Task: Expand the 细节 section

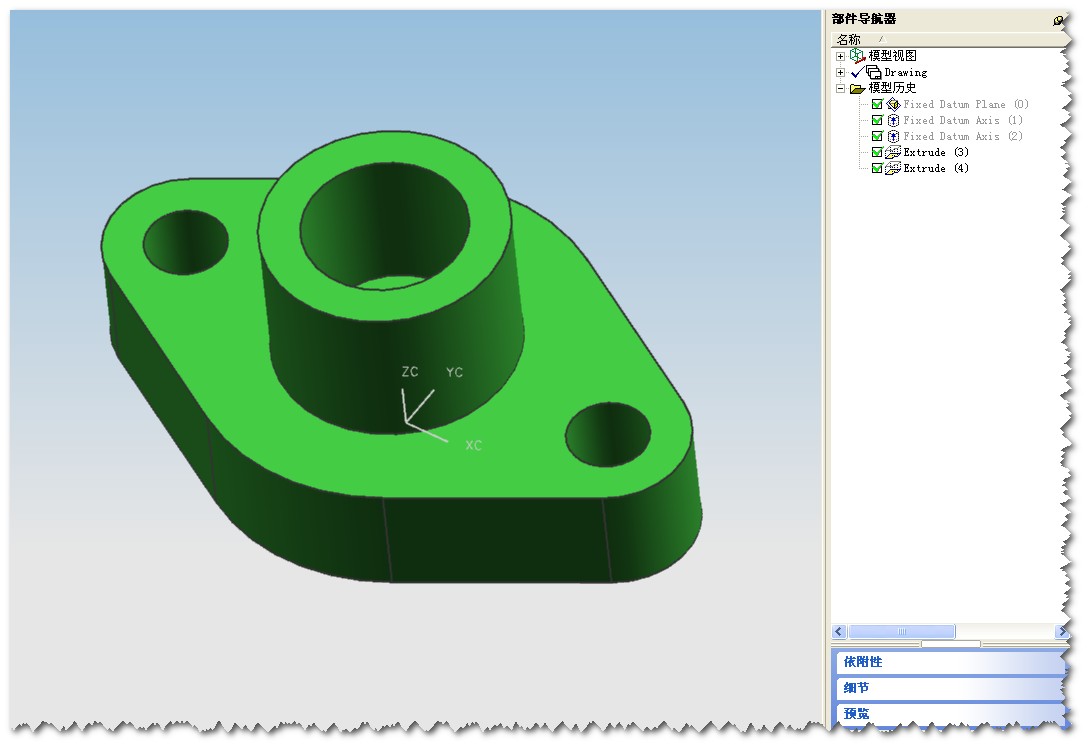Action: (x=949, y=688)
